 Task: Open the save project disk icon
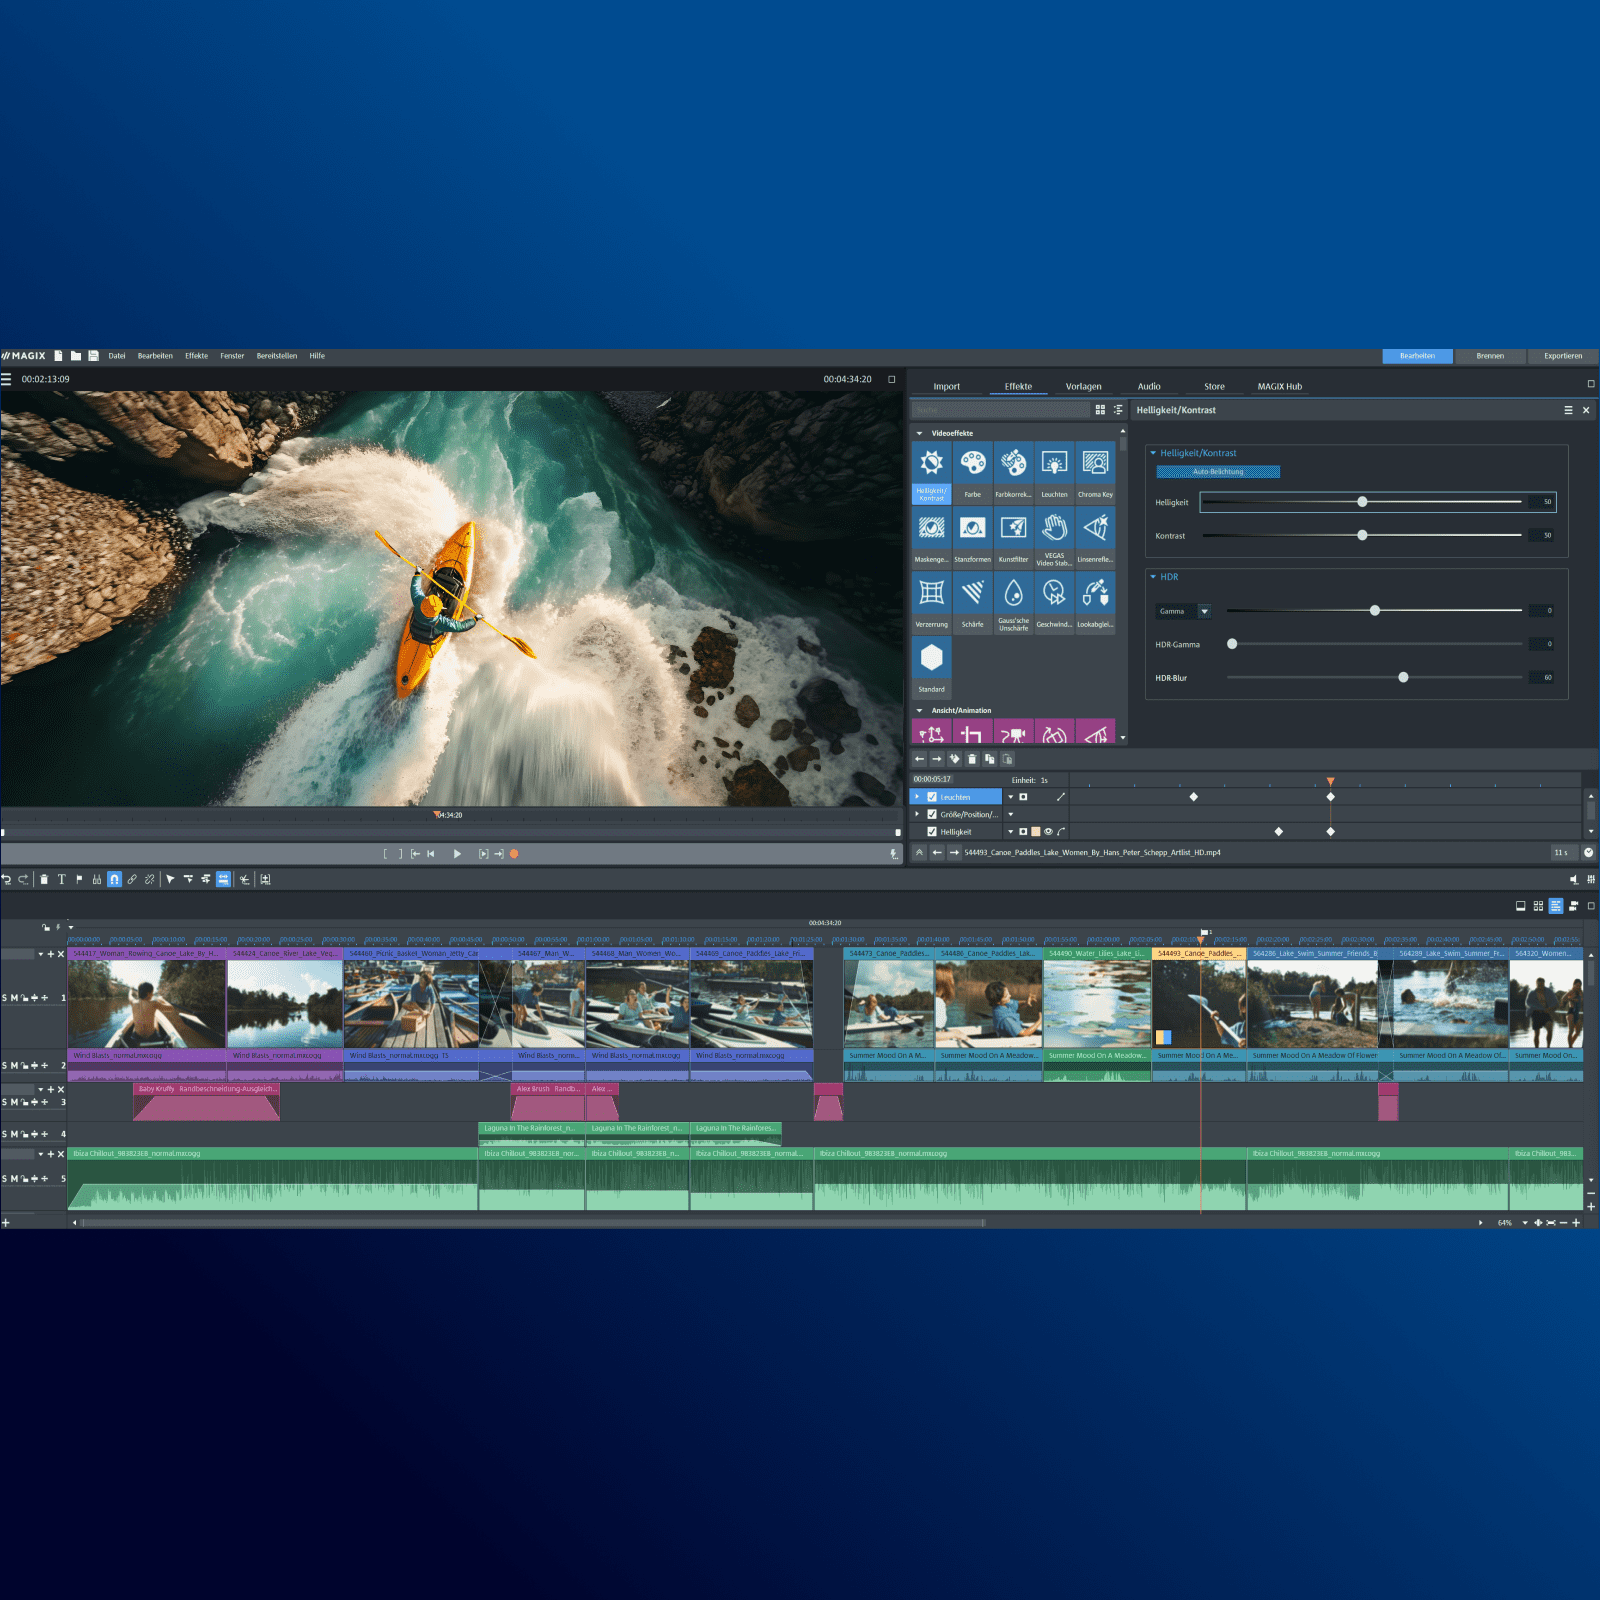click(93, 356)
